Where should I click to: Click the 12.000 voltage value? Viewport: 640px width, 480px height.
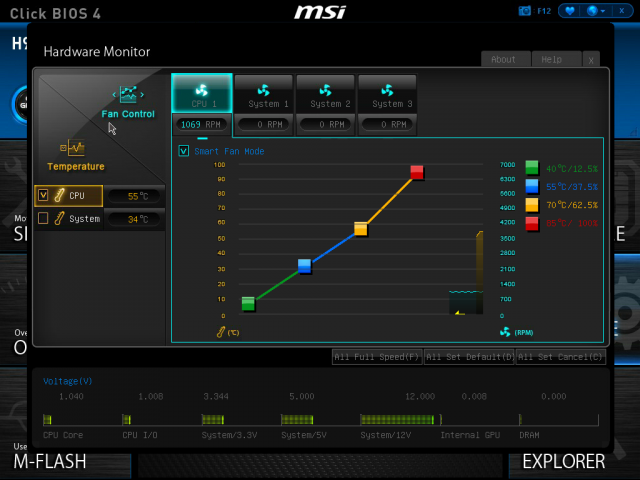click(x=420, y=396)
